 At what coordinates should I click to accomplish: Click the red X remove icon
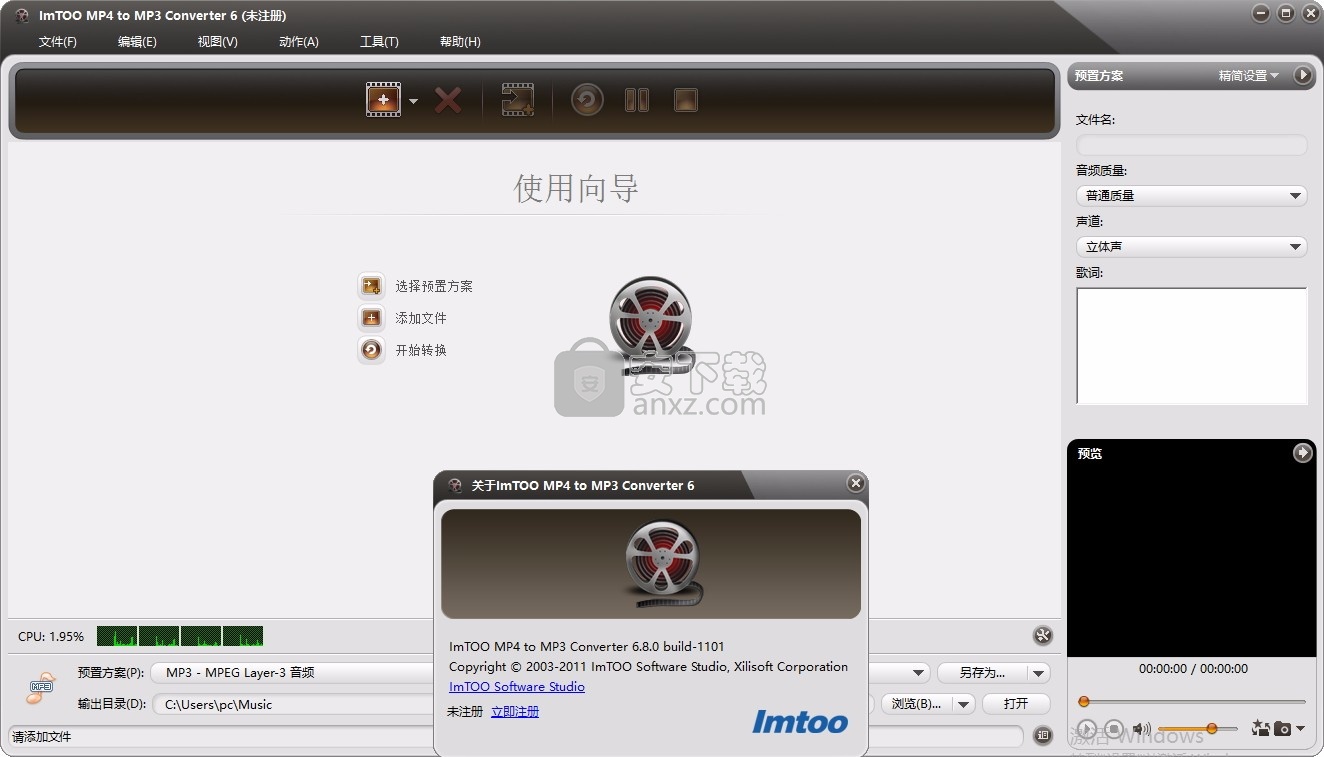pos(448,100)
